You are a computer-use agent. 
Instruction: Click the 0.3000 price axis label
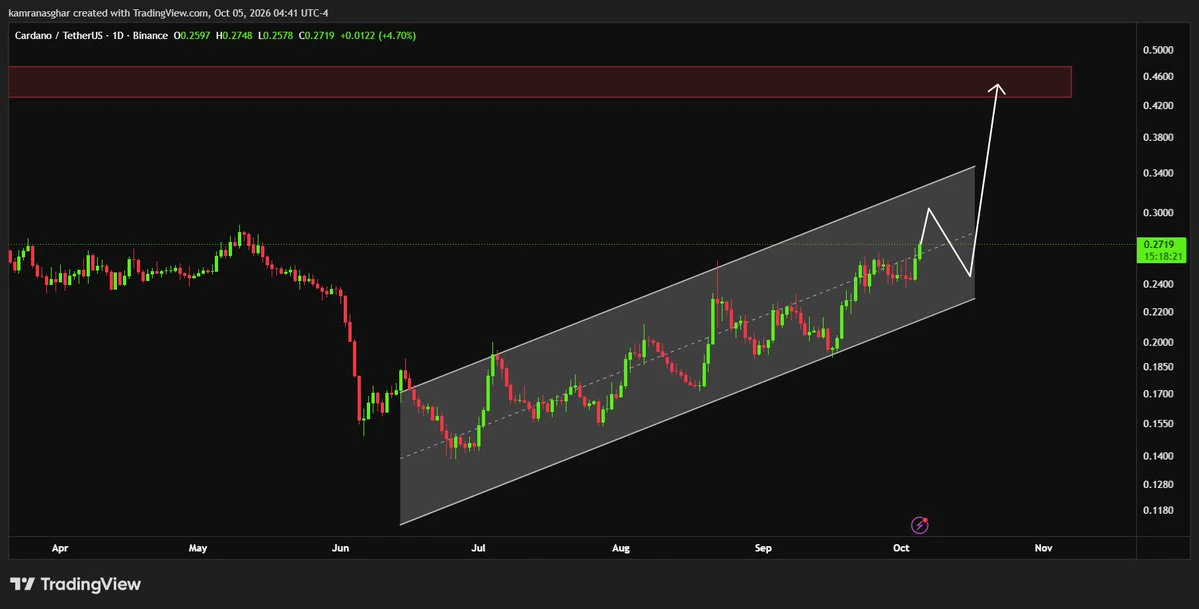pyautogui.click(x=1158, y=213)
